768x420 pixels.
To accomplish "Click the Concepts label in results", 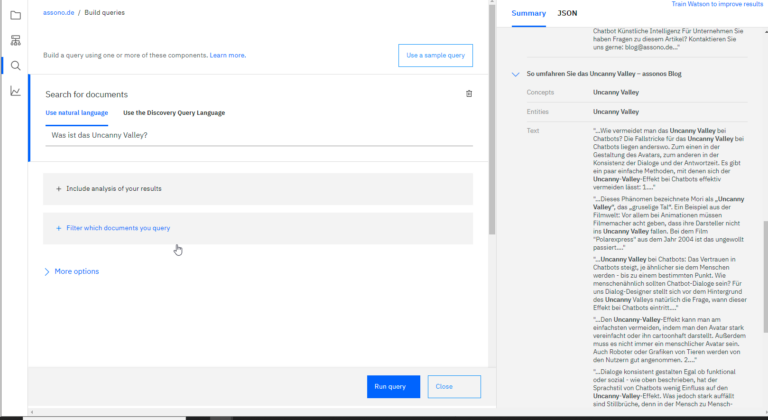I will [540, 93].
